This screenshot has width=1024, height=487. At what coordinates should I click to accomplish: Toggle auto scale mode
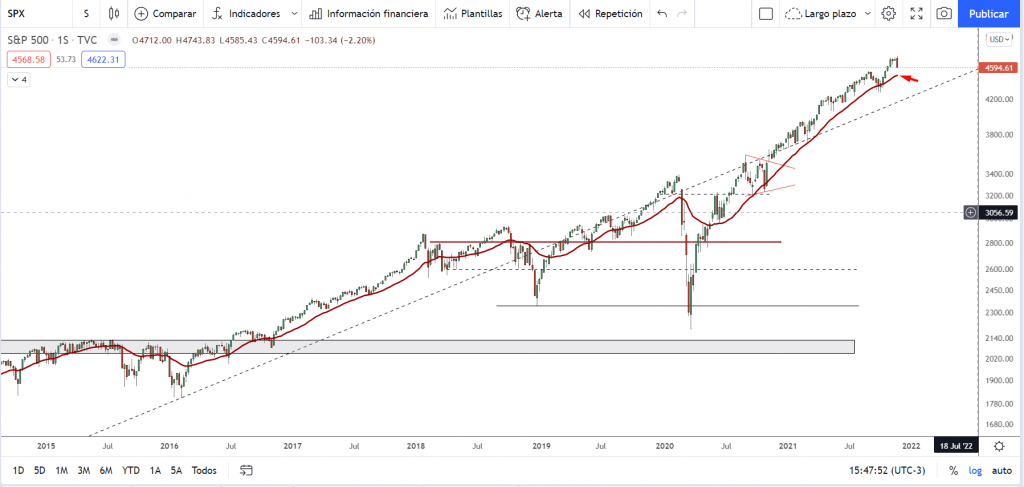tap(1001, 470)
